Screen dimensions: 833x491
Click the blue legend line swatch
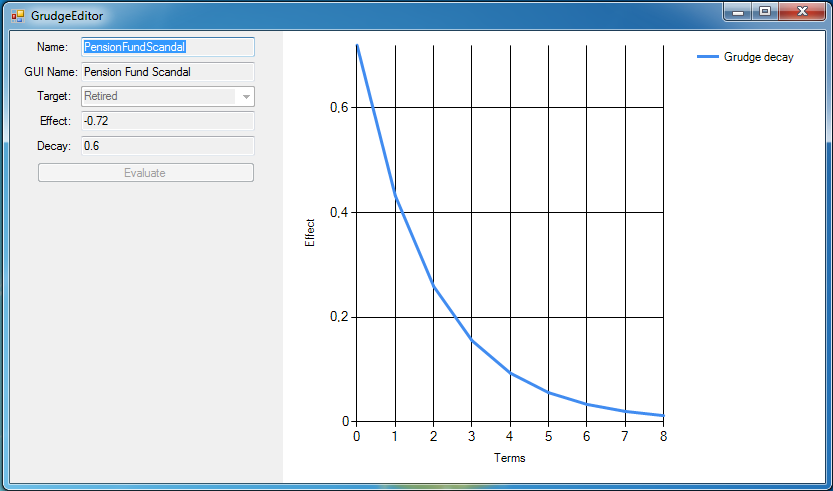708,56
